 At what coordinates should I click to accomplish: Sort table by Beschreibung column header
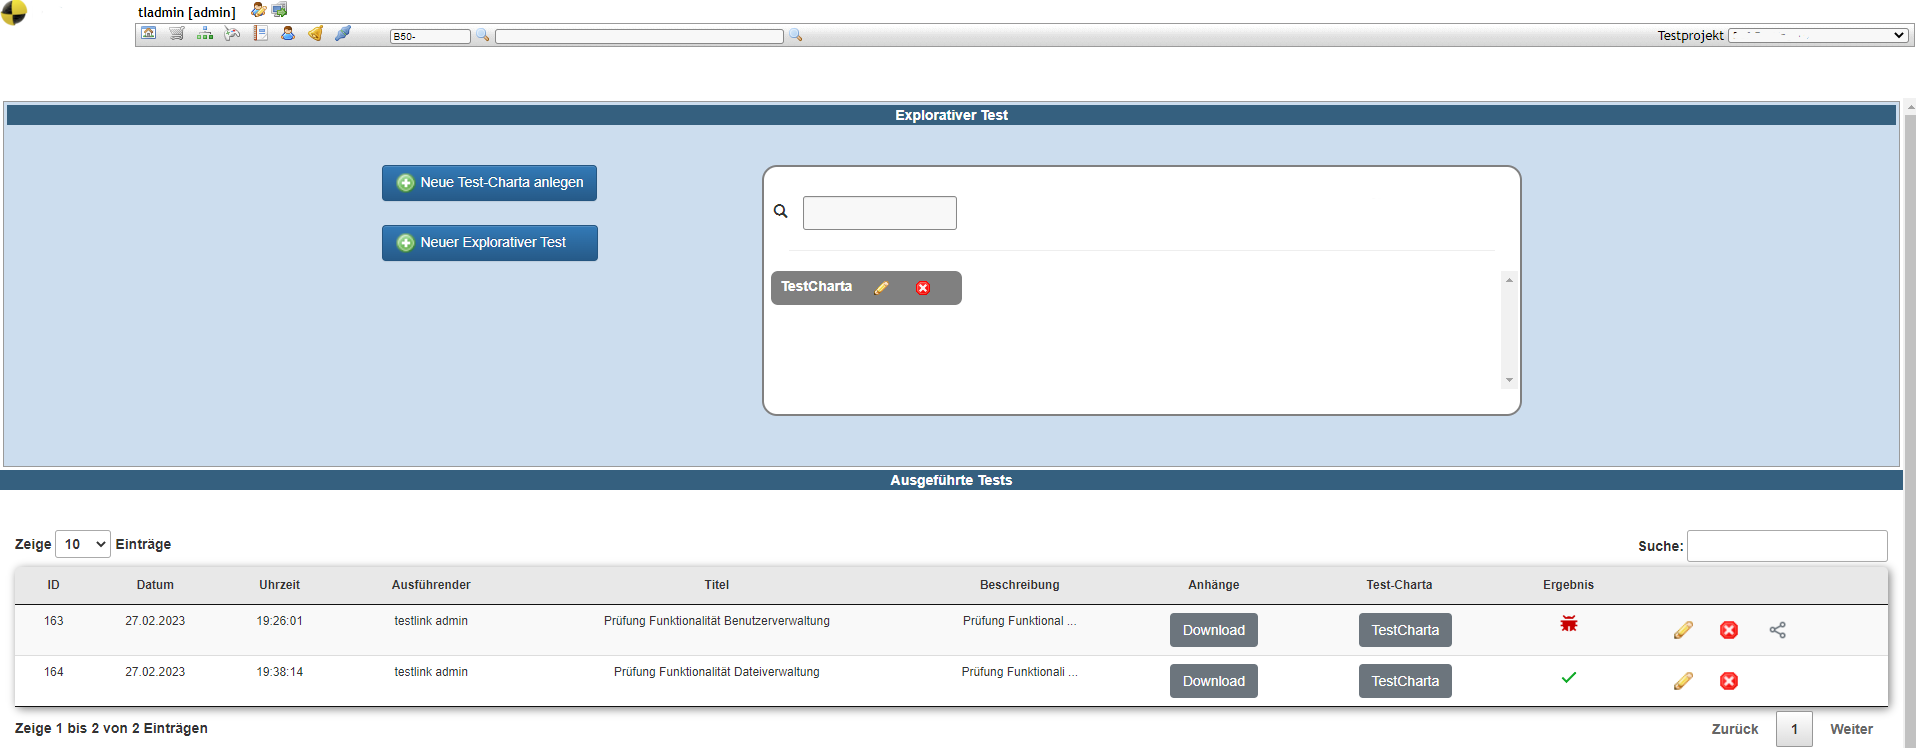click(1019, 585)
